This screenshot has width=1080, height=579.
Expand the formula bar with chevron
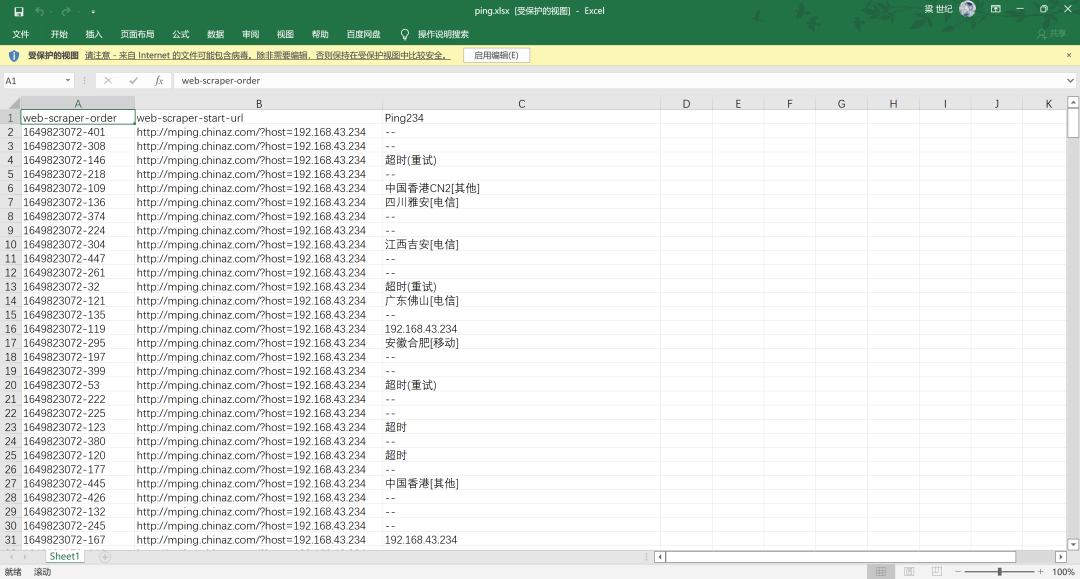coord(1070,81)
